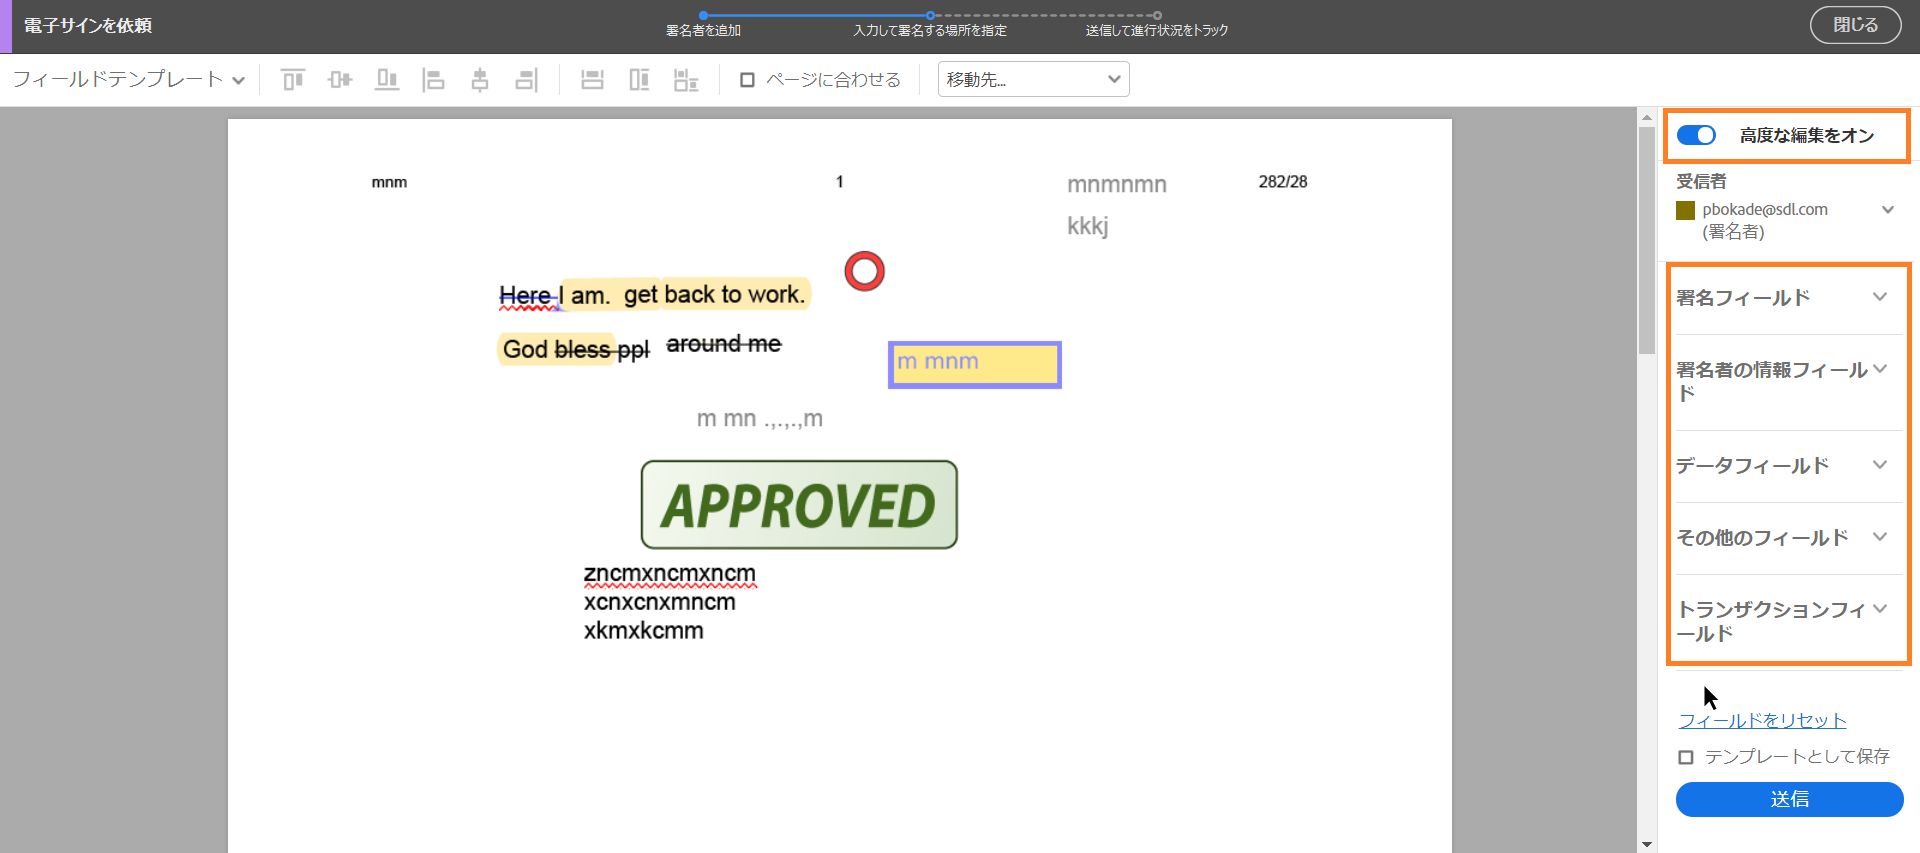The width and height of the screenshot is (1920, 853).
Task: Click the 'xcnxcnxmncm' text line
Action: [659, 602]
